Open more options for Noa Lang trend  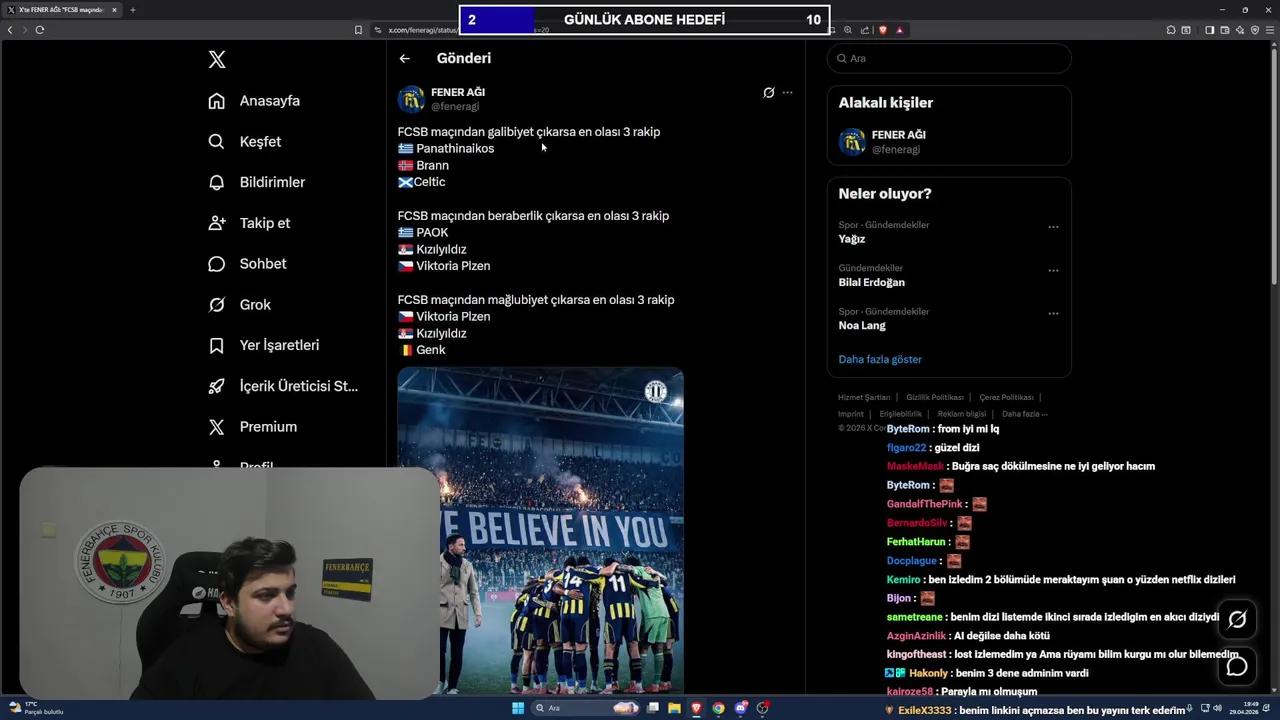[x=1053, y=313]
